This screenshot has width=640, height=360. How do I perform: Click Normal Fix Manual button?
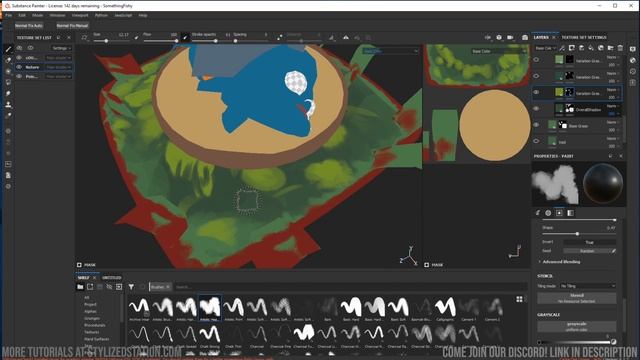[x=72, y=25]
